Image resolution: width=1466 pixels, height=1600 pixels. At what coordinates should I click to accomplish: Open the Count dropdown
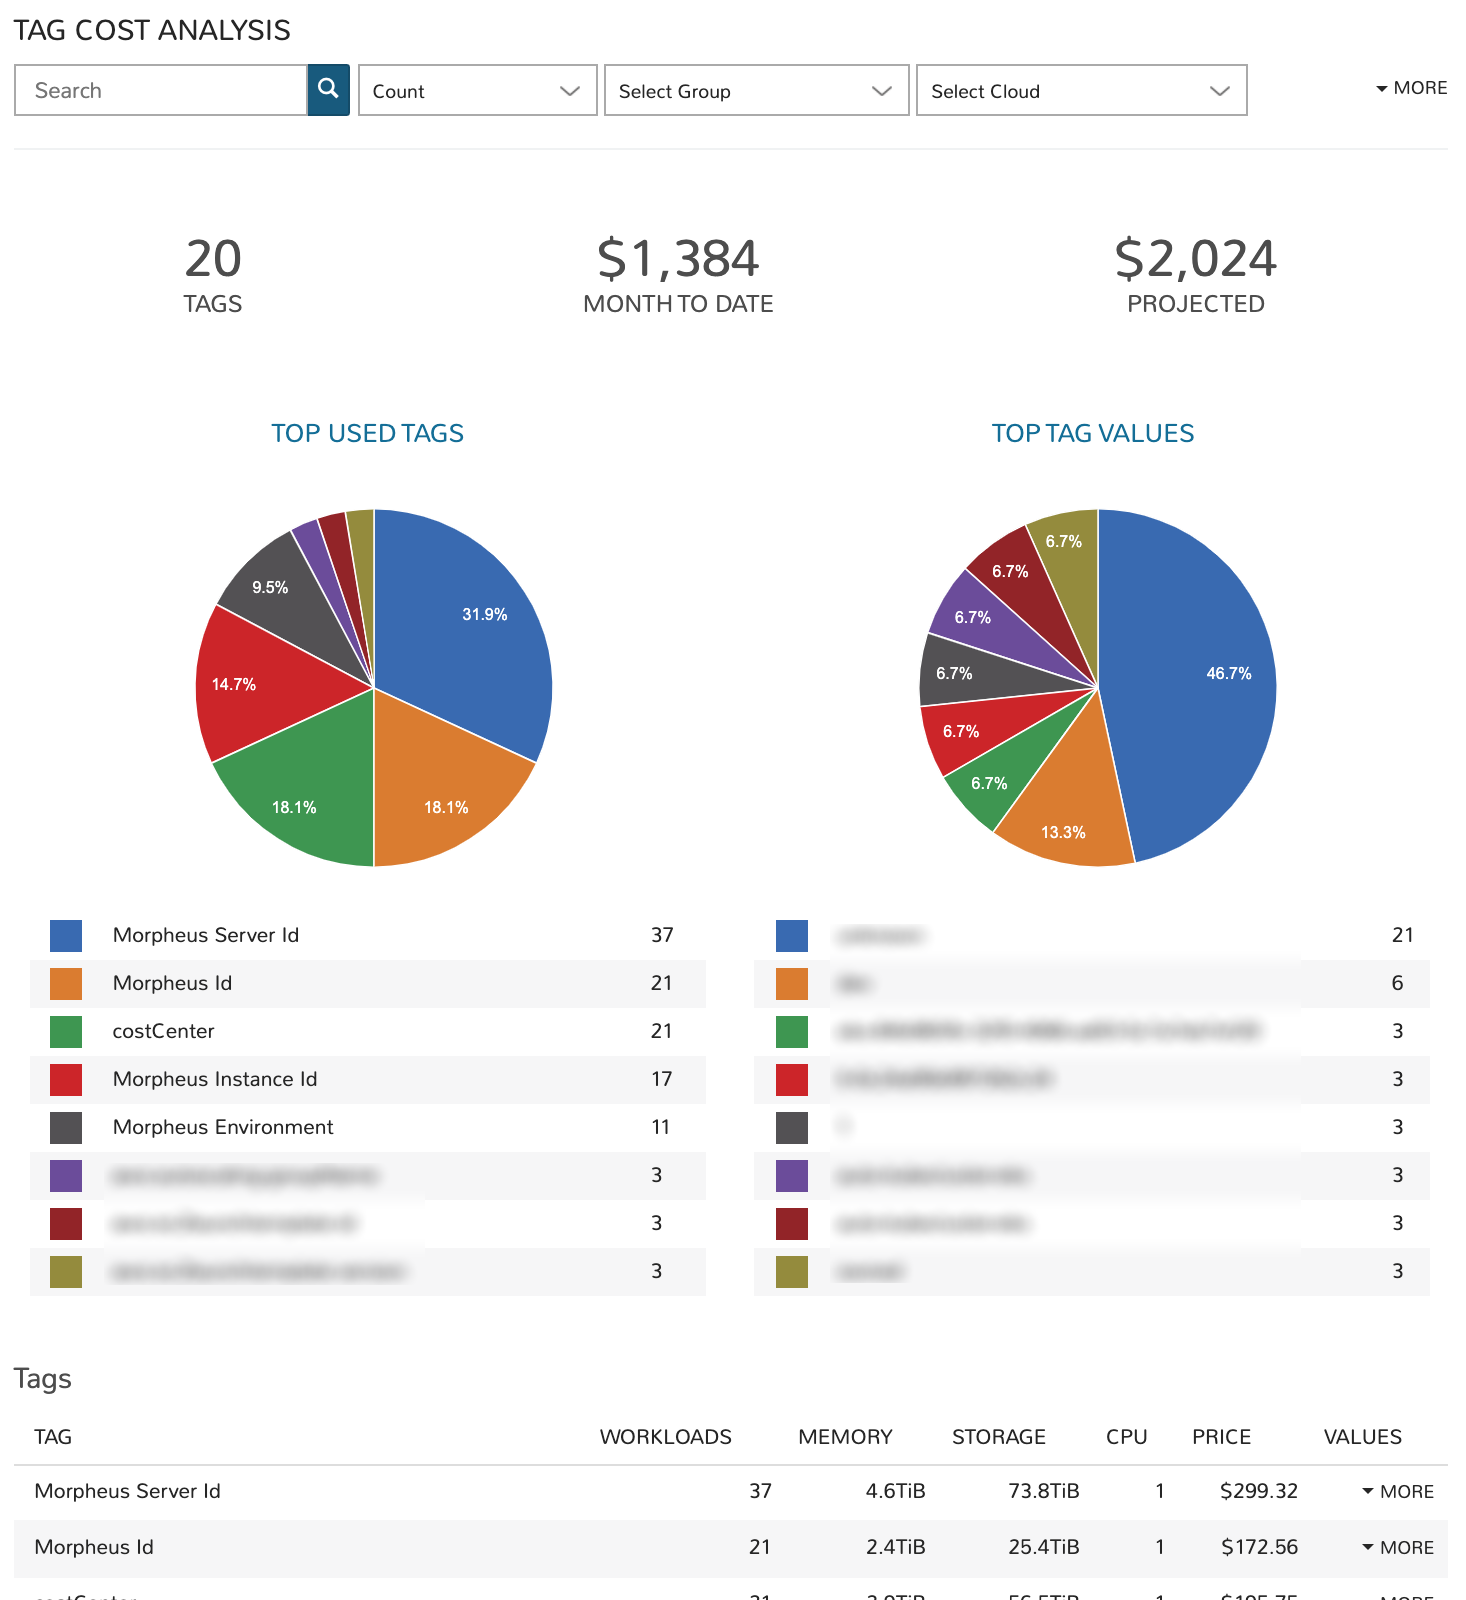[477, 90]
